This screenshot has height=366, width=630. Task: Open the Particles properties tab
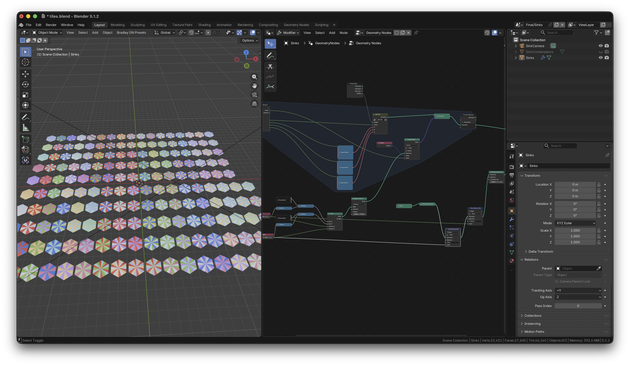511,228
